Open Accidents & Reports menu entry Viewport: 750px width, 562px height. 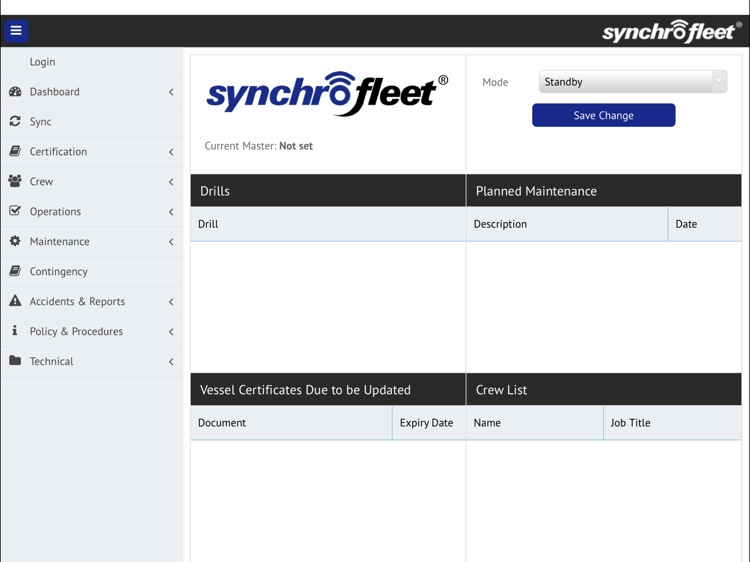point(92,301)
